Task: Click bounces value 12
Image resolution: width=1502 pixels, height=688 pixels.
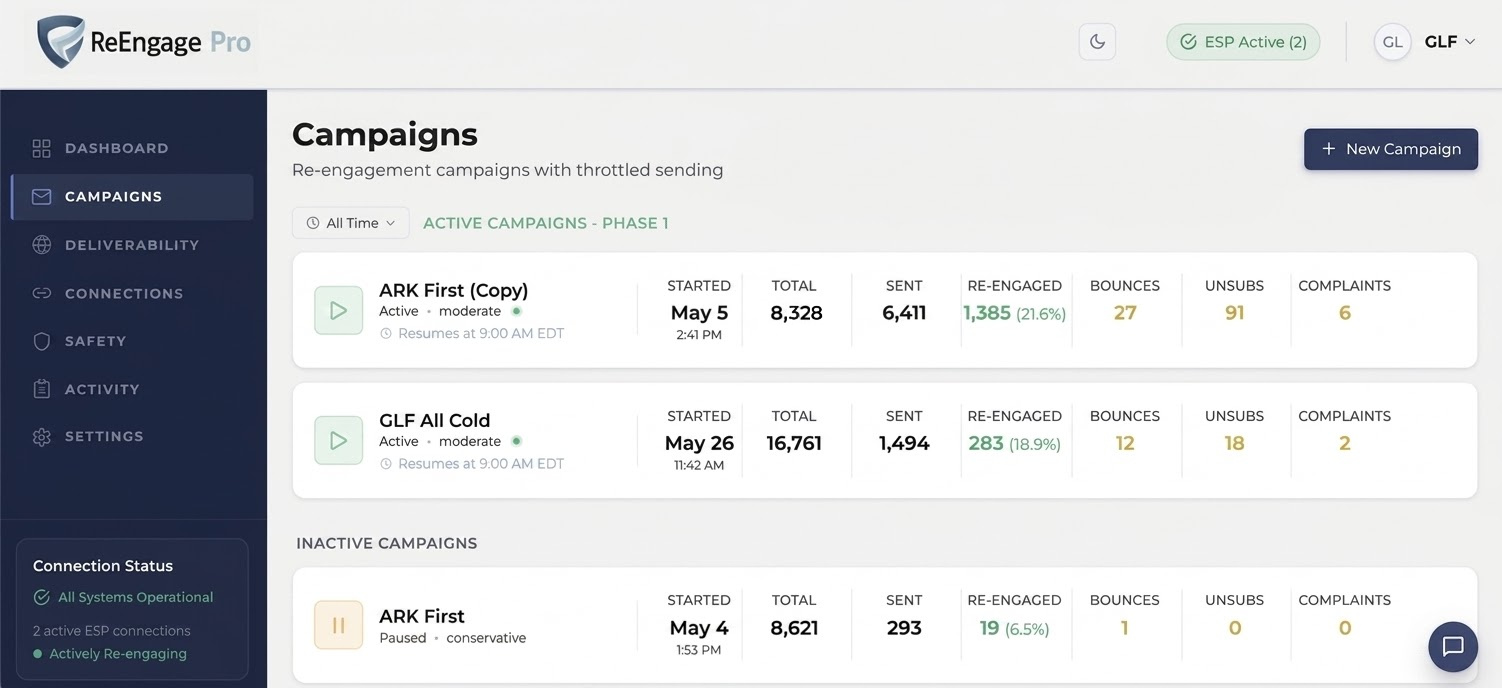Action: (1125, 443)
